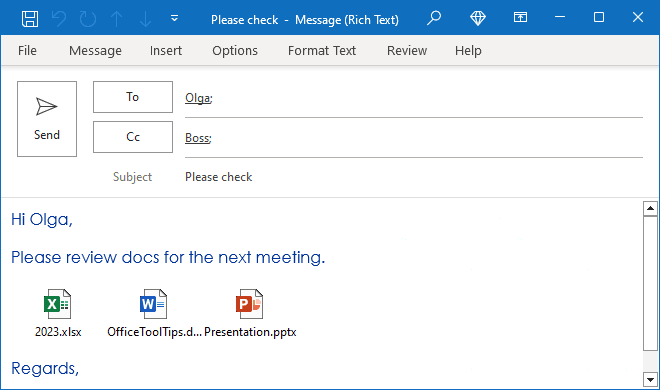Click the Redo arrow icon

click(88, 19)
